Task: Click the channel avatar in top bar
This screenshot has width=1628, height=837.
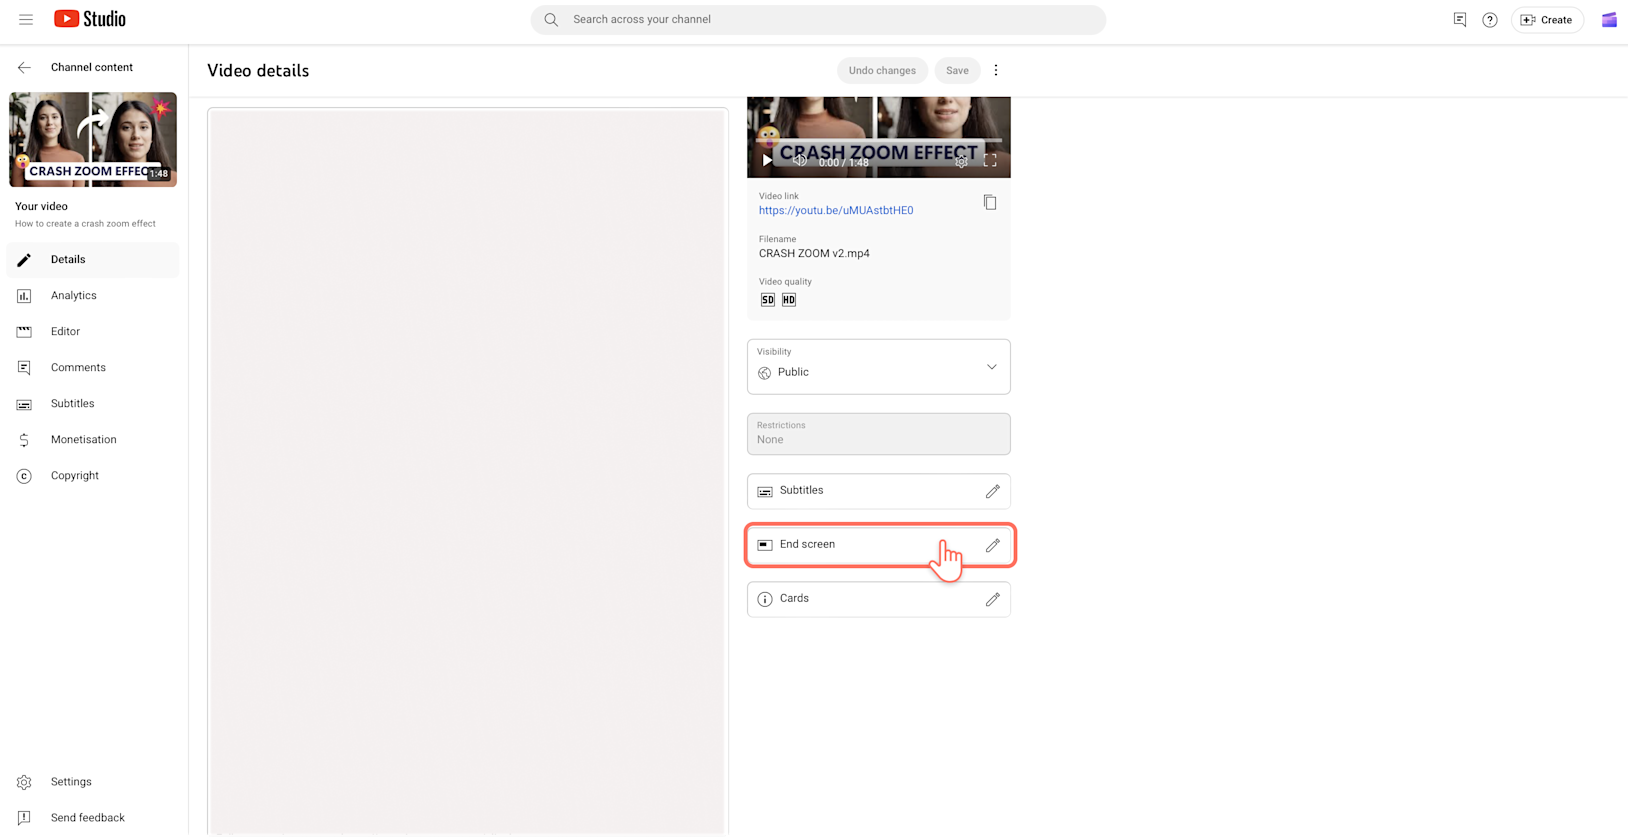Action: [1609, 20]
